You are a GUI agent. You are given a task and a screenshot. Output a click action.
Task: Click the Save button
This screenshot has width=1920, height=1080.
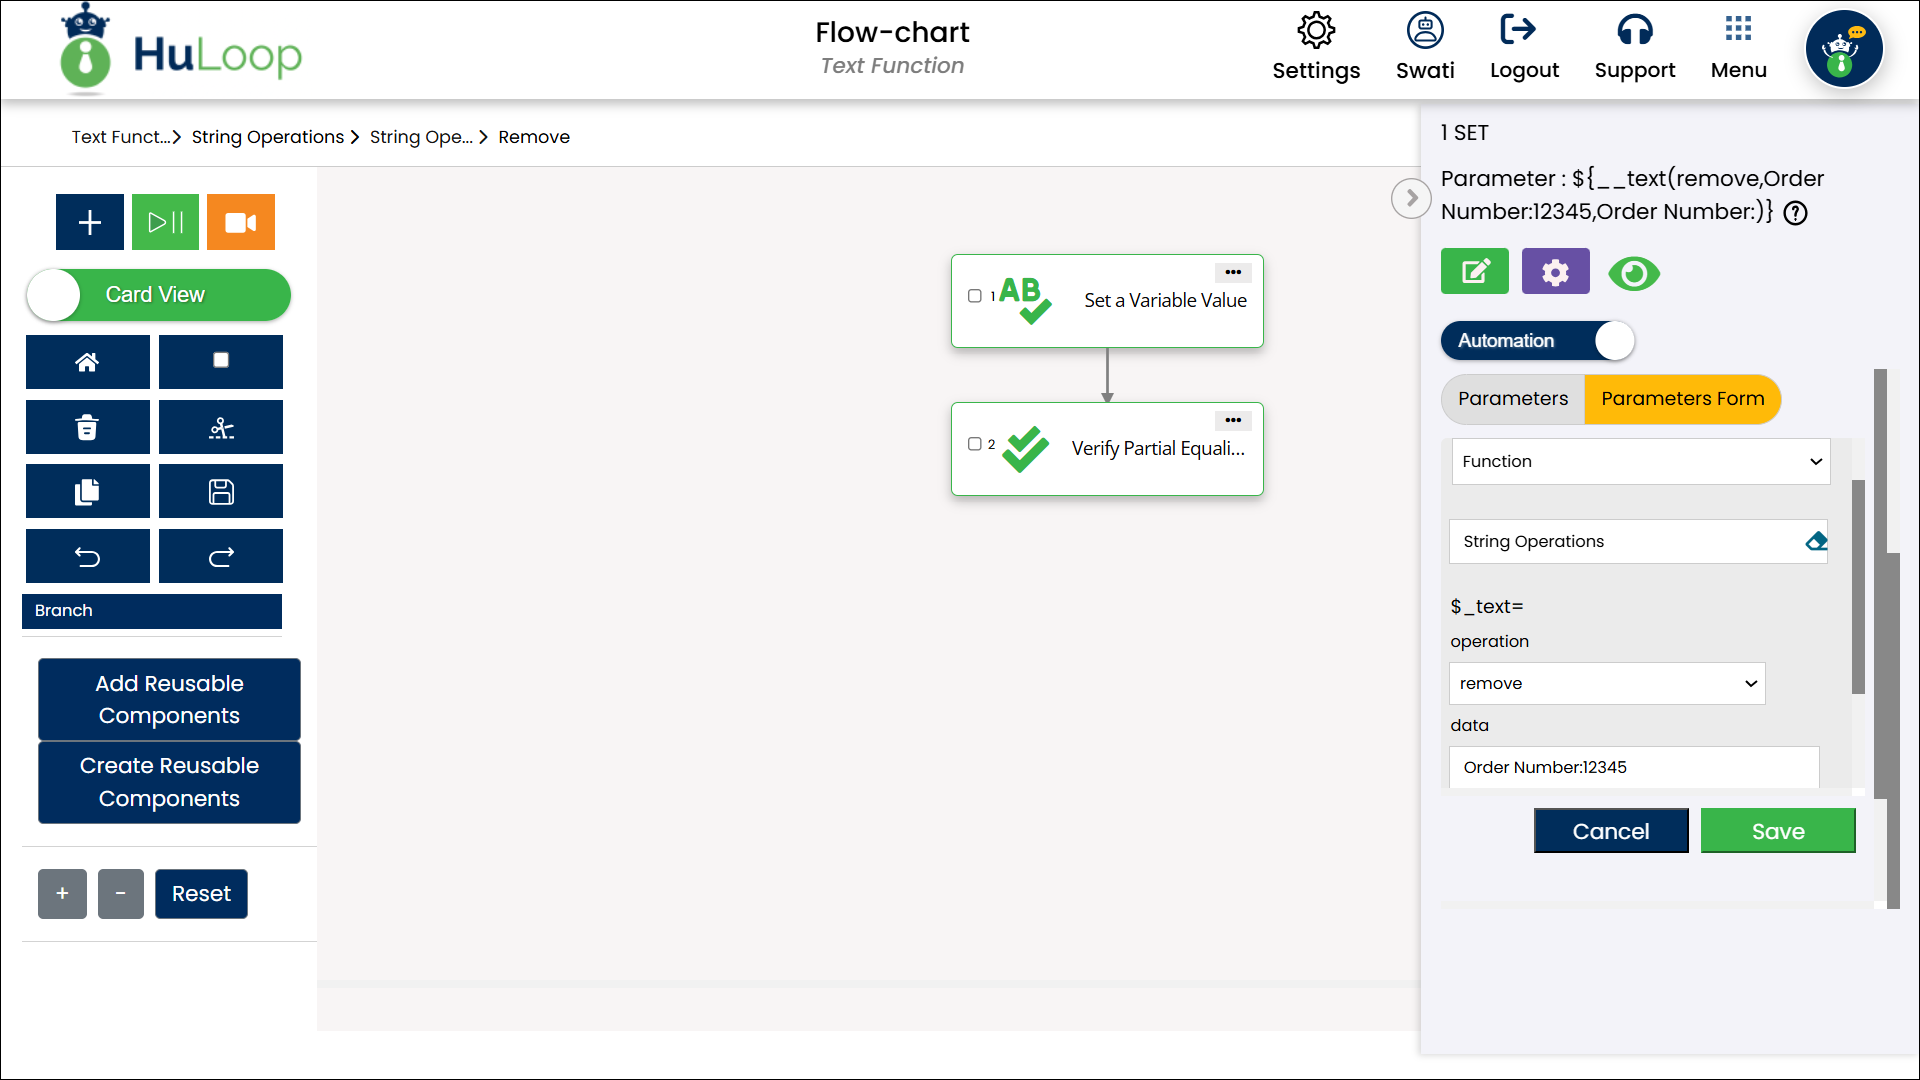1778,831
